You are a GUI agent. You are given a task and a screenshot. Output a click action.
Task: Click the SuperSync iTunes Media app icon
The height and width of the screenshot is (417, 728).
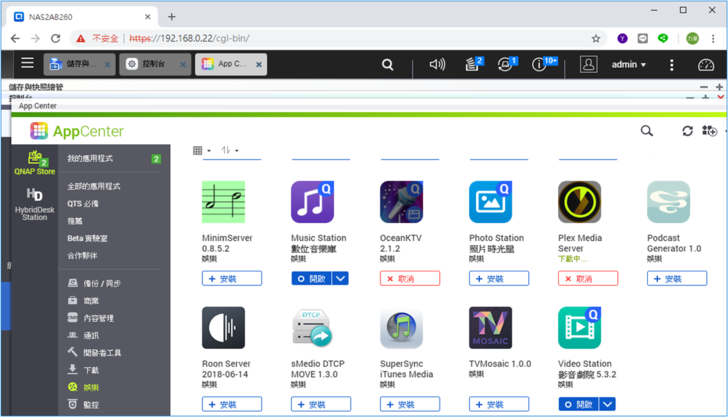[402, 327]
